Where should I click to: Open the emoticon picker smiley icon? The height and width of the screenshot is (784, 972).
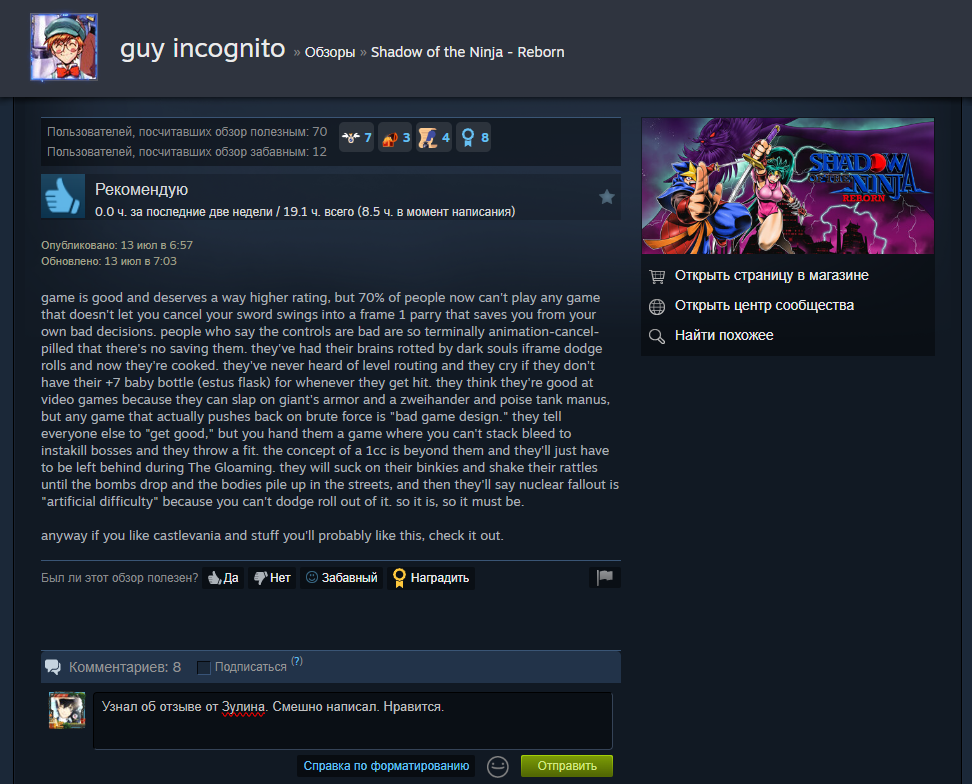click(498, 767)
